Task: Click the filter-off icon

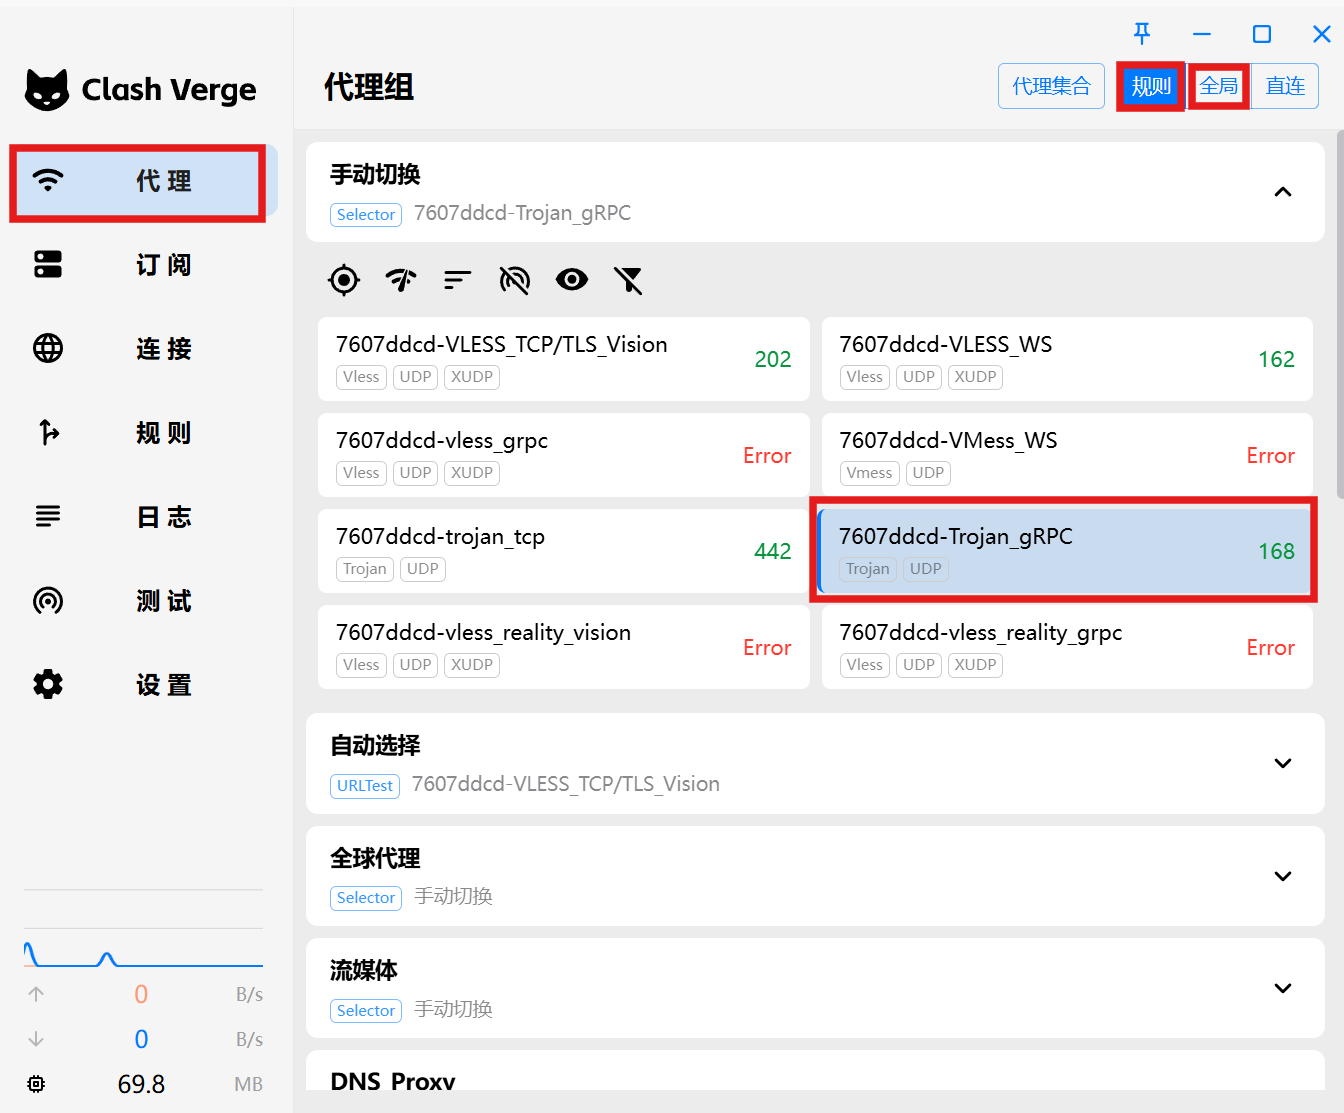Action: click(628, 280)
